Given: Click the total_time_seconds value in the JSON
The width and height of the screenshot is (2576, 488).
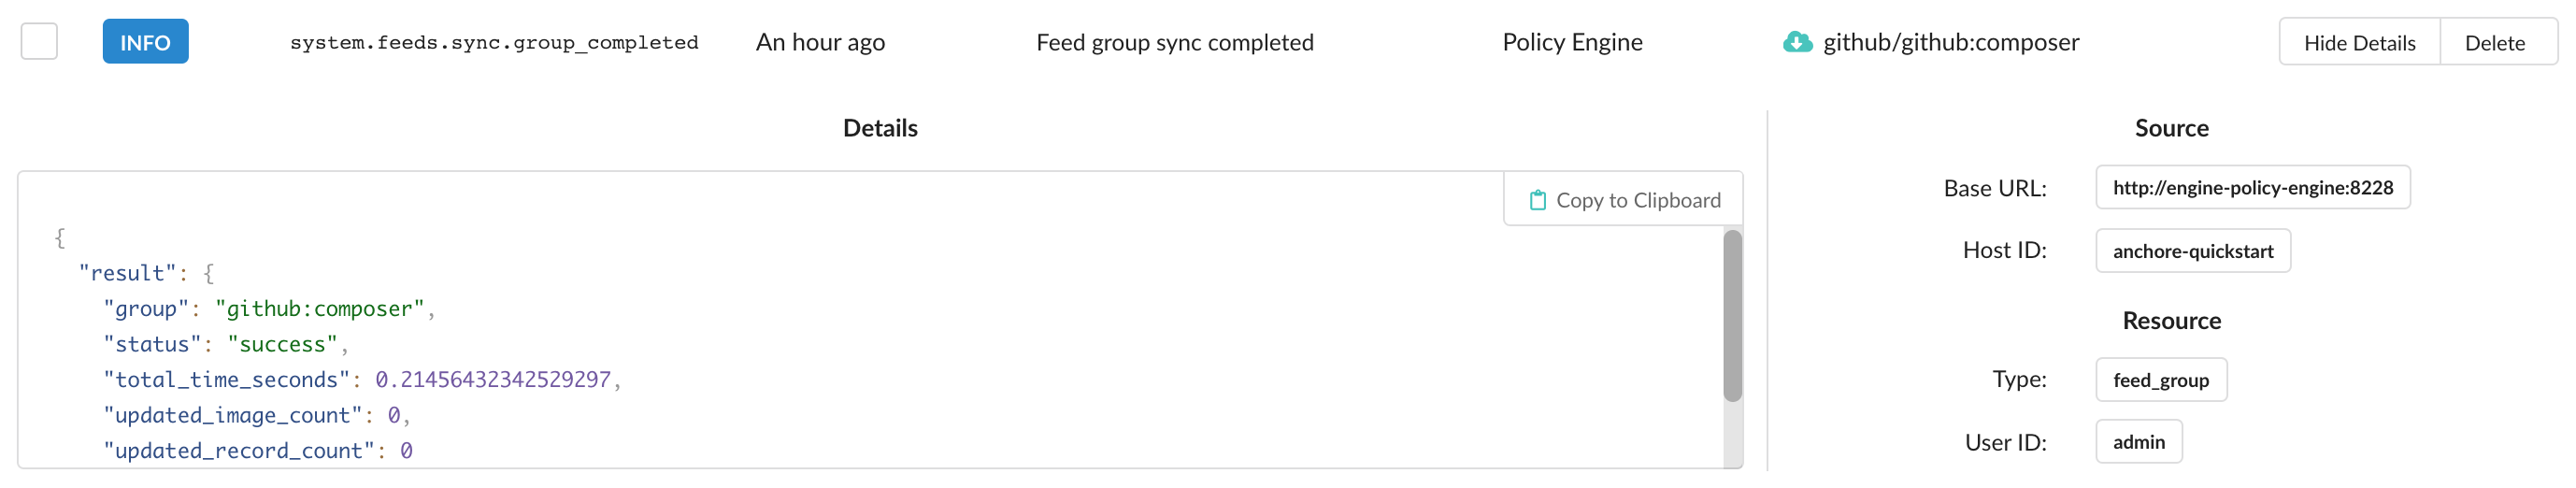Looking at the screenshot, I should [492, 380].
